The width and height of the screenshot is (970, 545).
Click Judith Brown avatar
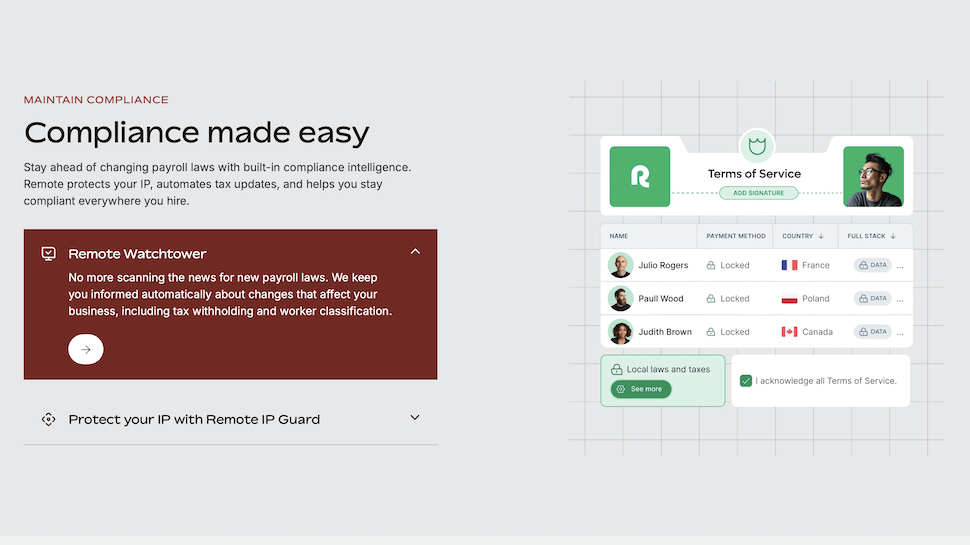click(620, 332)
